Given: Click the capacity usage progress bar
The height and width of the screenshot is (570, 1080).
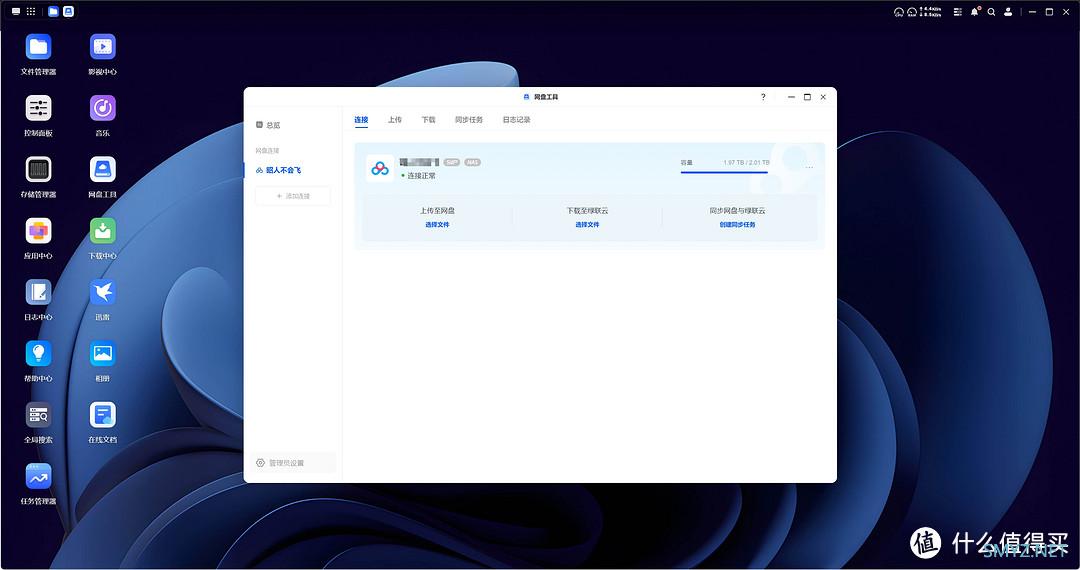Looking at the screenshot, I should (x=725, y=172).
